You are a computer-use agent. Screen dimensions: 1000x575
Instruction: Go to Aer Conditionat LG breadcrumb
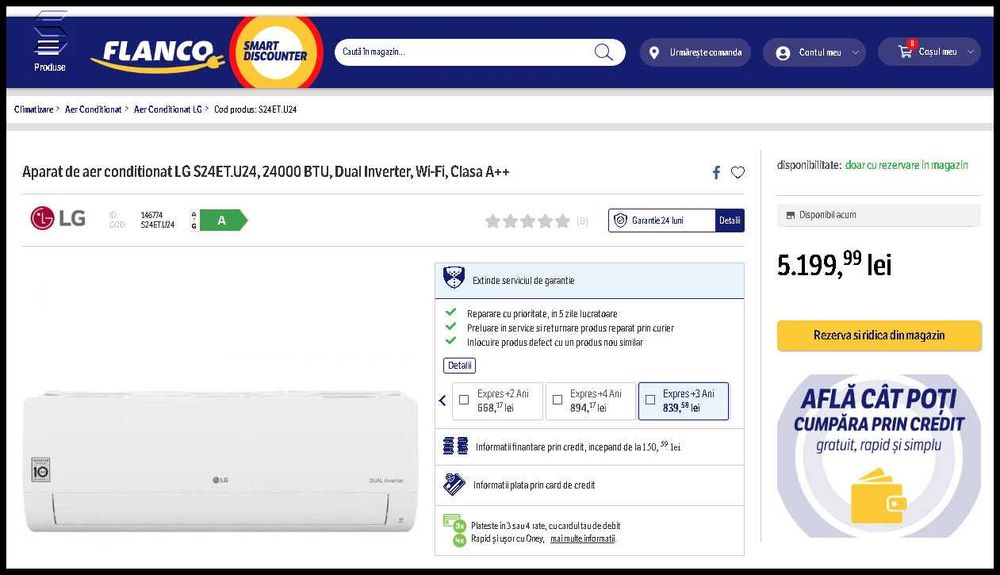168,110
